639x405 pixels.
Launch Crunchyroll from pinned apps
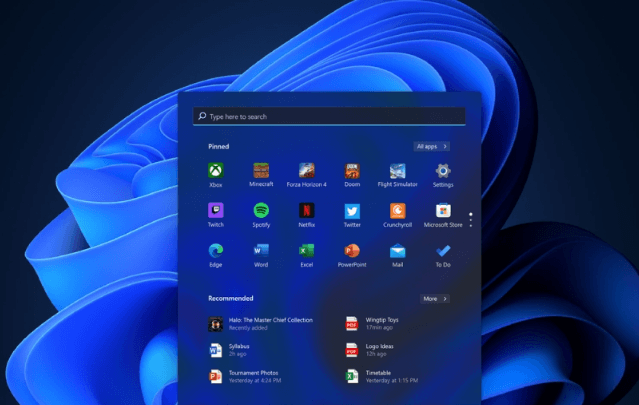click(397, 211)
